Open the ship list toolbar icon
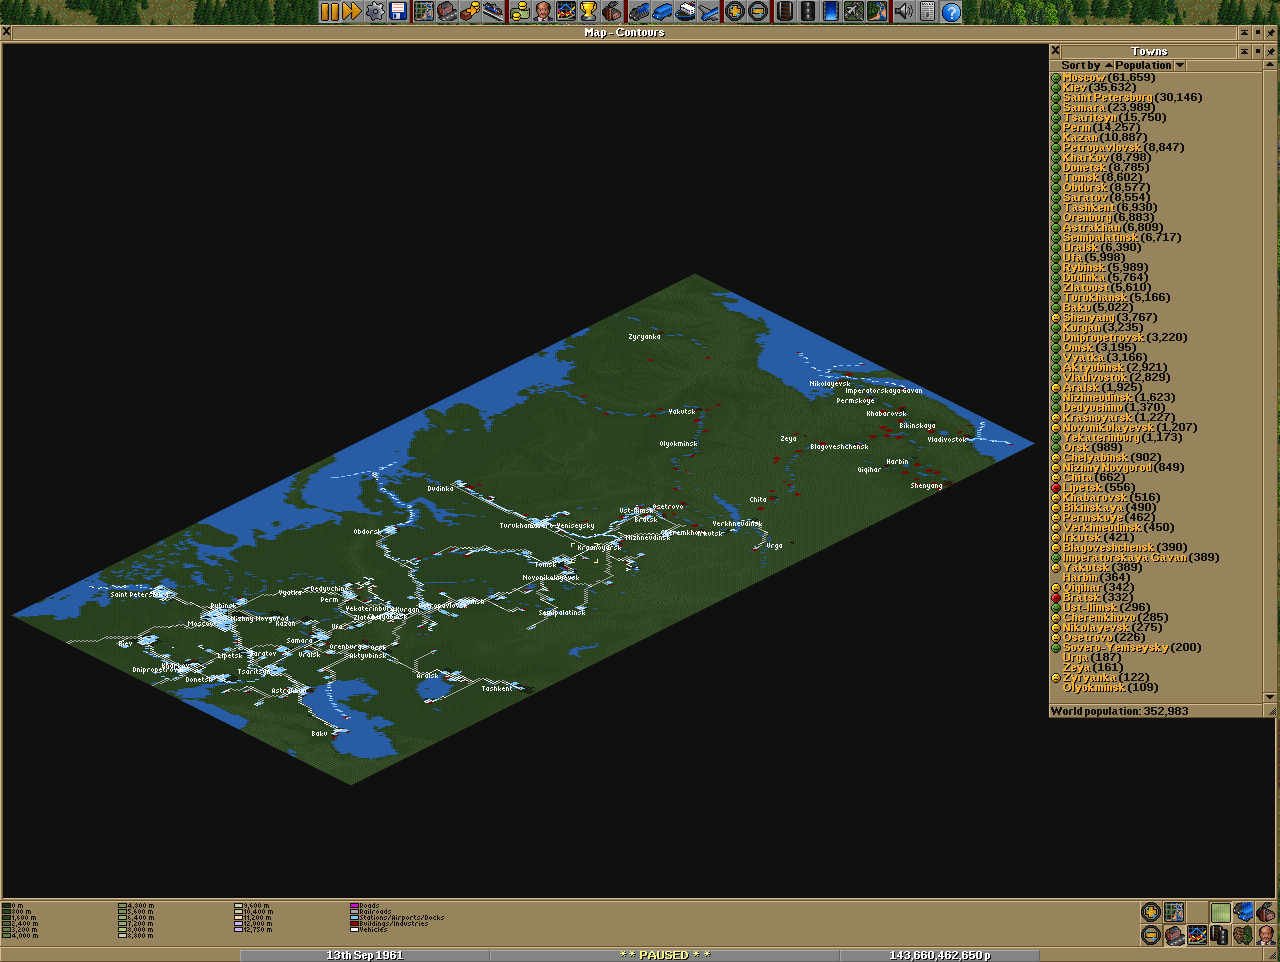The height and width of the screenshot is (962, 1280). point(685,11)
